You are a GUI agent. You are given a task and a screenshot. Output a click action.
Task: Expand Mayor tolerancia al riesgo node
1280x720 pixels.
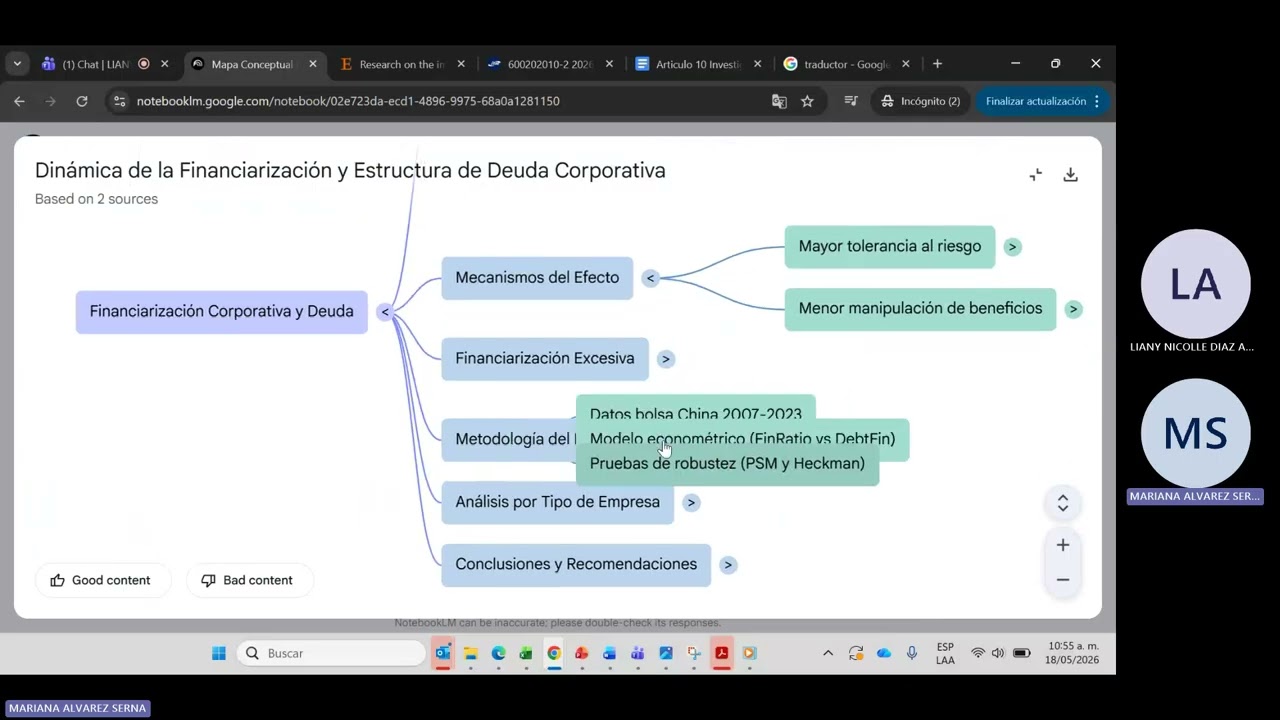(1012, 247)
